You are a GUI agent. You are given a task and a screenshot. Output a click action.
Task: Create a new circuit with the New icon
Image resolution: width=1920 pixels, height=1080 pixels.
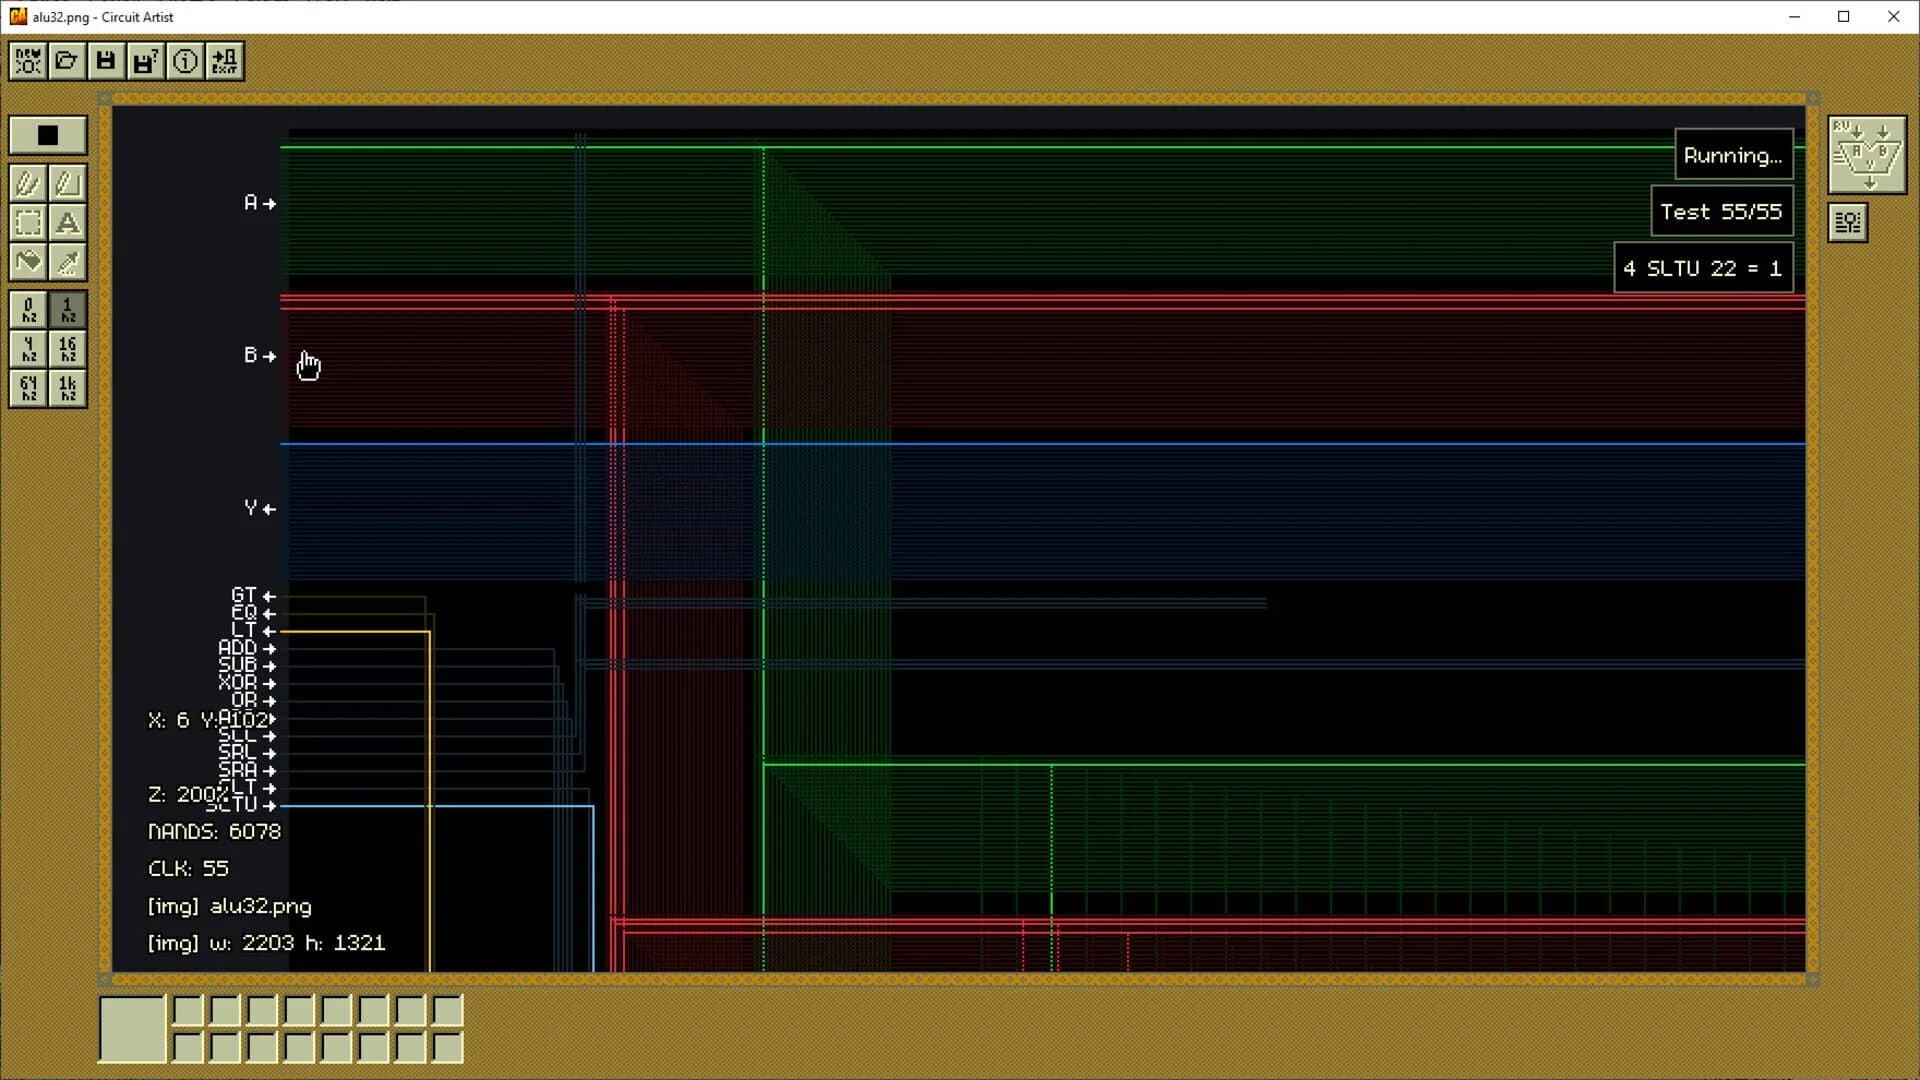pos(27,60)
